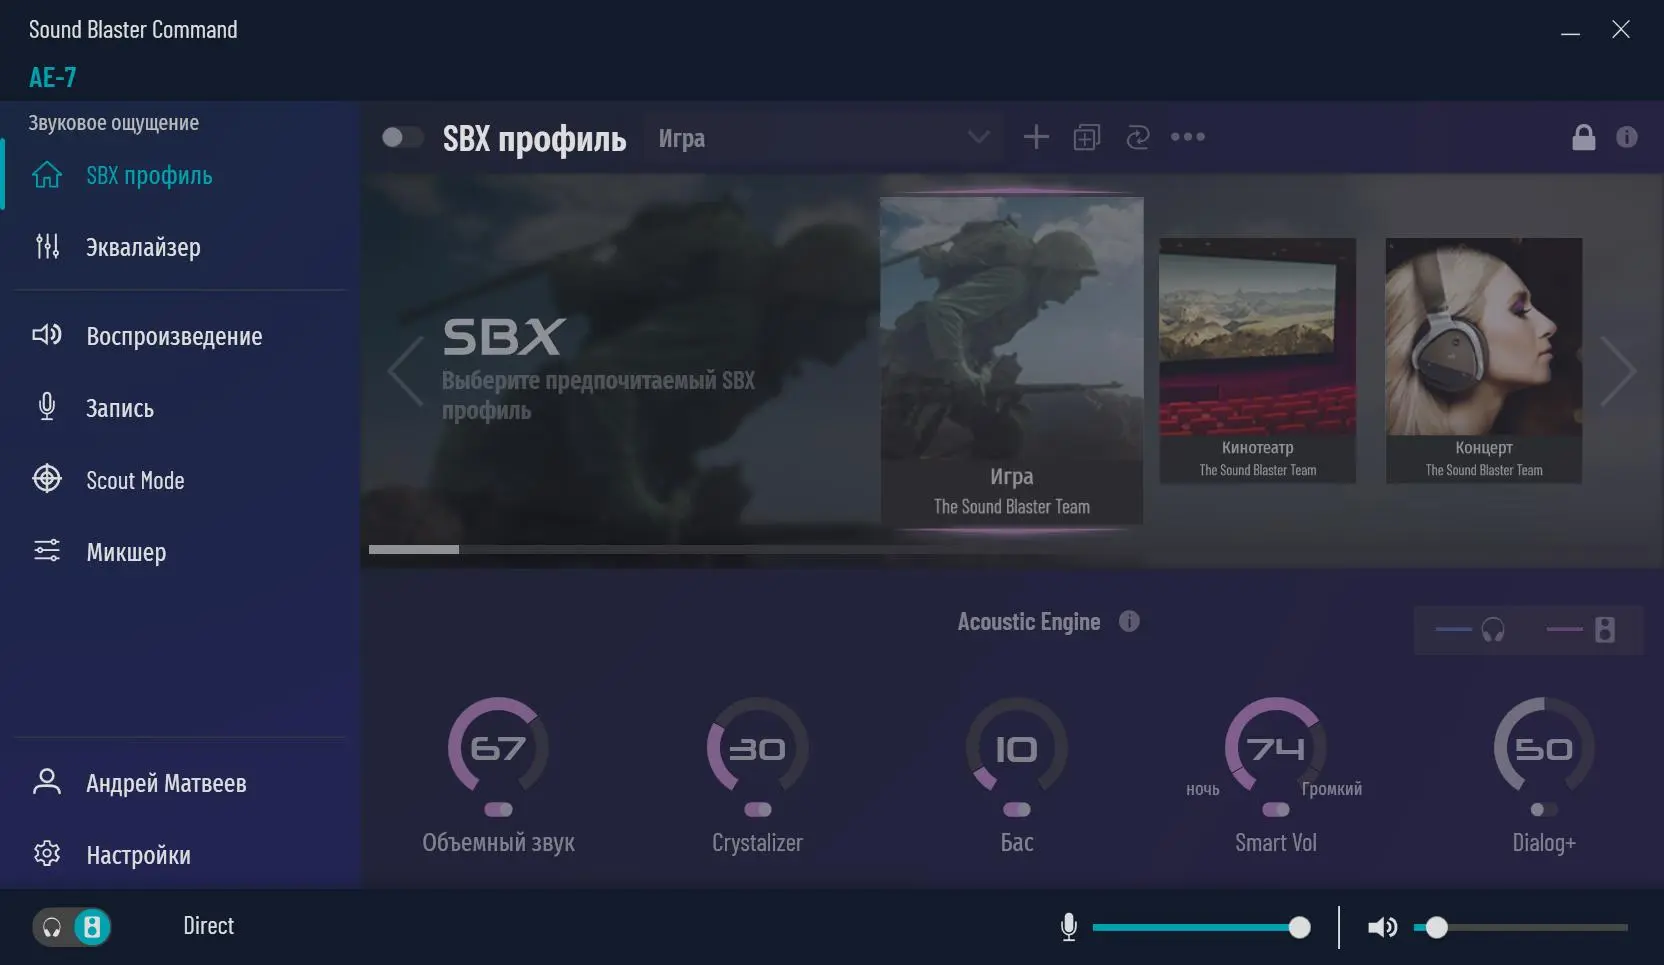Image resolution: width=1664 pixels, height=965 pixels.
Task: Click the Scout Mode crosshair icon
Action: coord(47,479)
